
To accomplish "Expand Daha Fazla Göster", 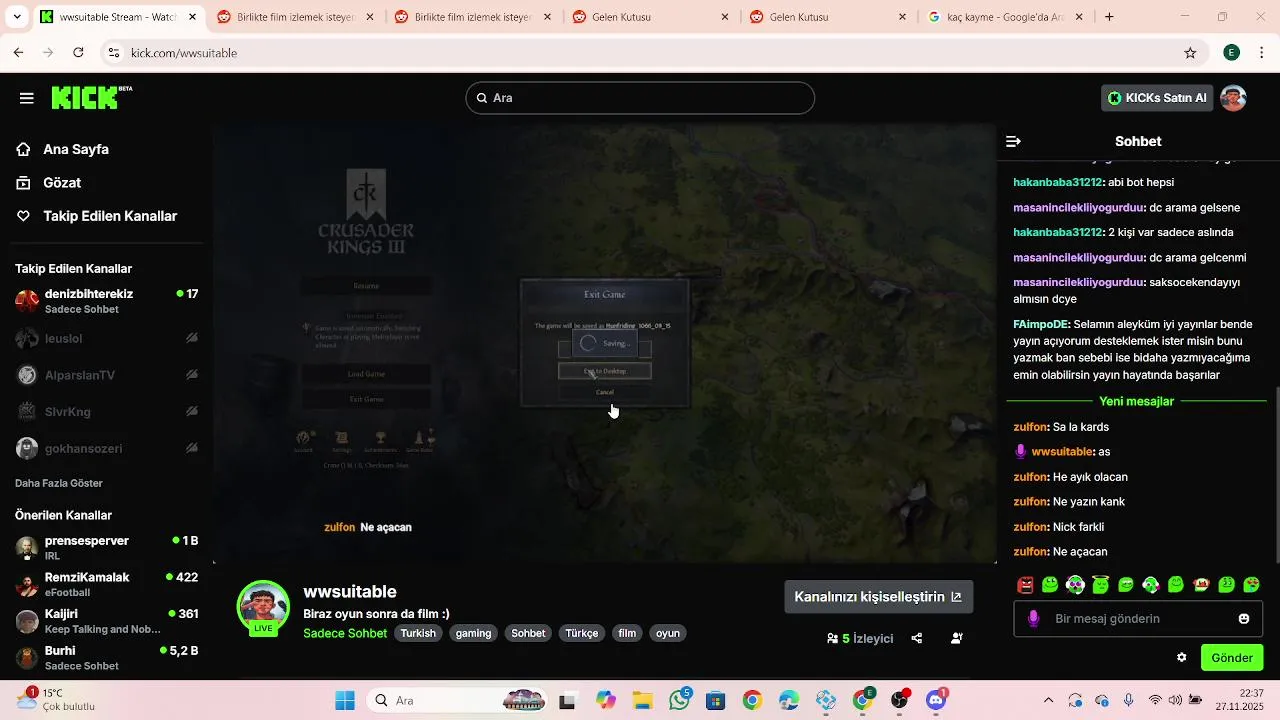I will pos(59,483).
